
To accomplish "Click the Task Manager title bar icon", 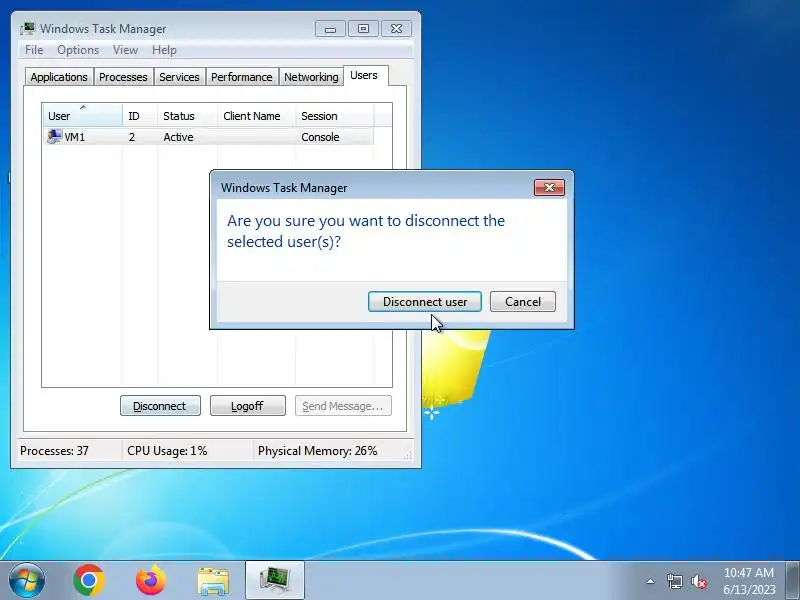I will pos(28,29).
